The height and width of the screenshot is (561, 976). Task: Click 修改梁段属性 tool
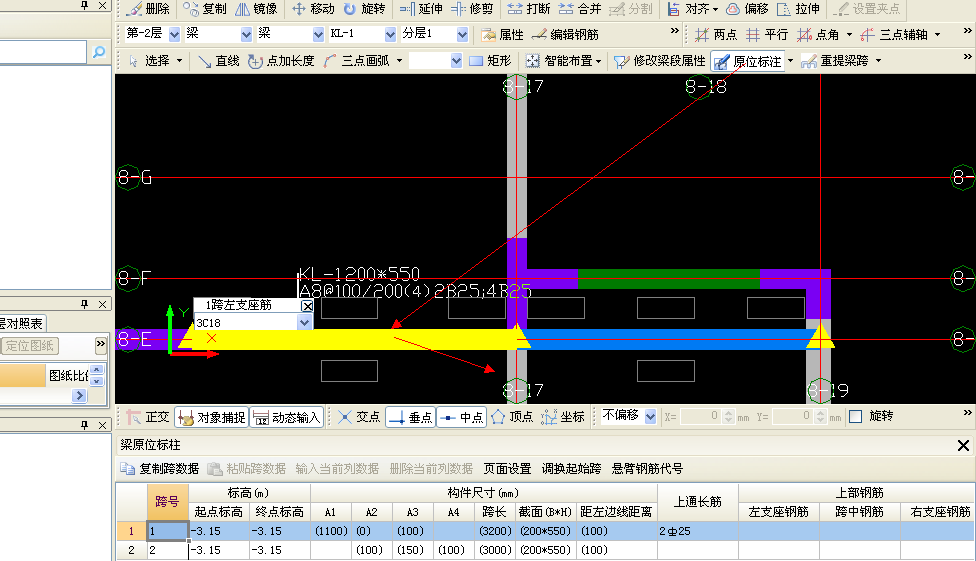[660, 61]
